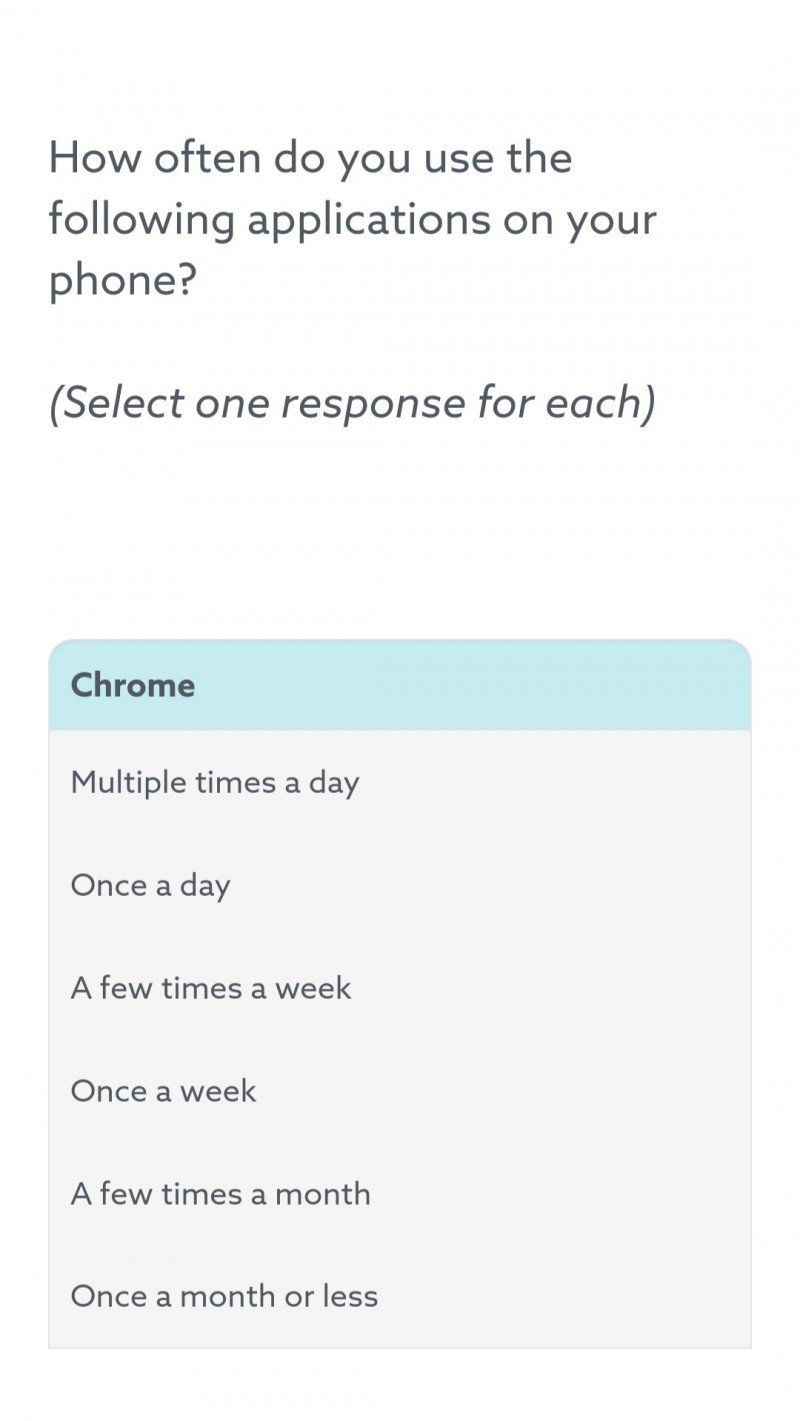Tap the word "applications" in the heading
Screen dimensions: 800x1421
tap(369, 220)
